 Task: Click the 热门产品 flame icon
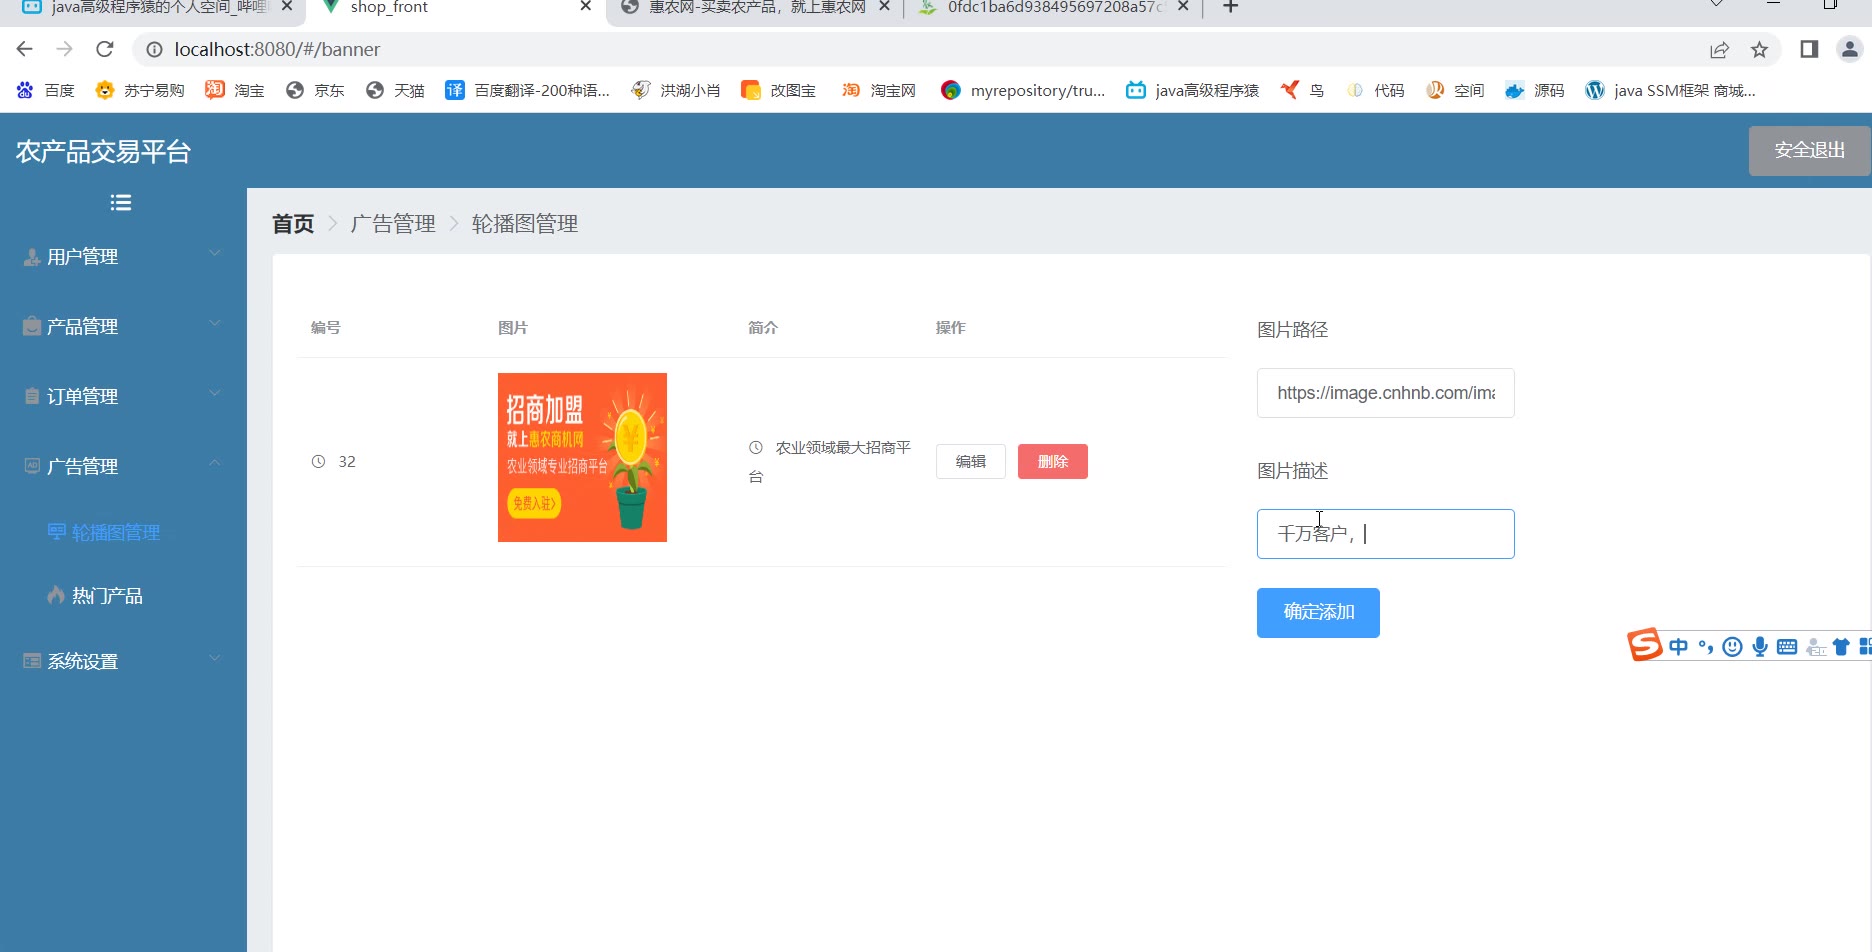coord(56,595)
